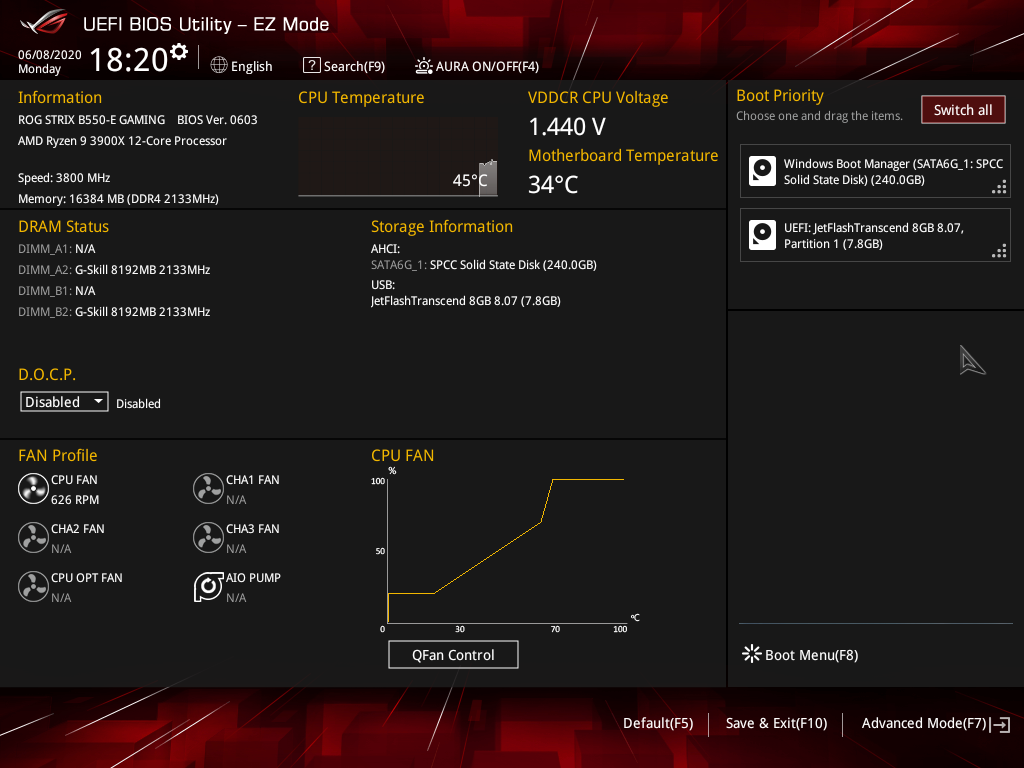The width and height of the screenshot is (1024, 768).
Task: Click DIMM_A2 G-Skill 8192MB entry
Action: tap(114, 270)
